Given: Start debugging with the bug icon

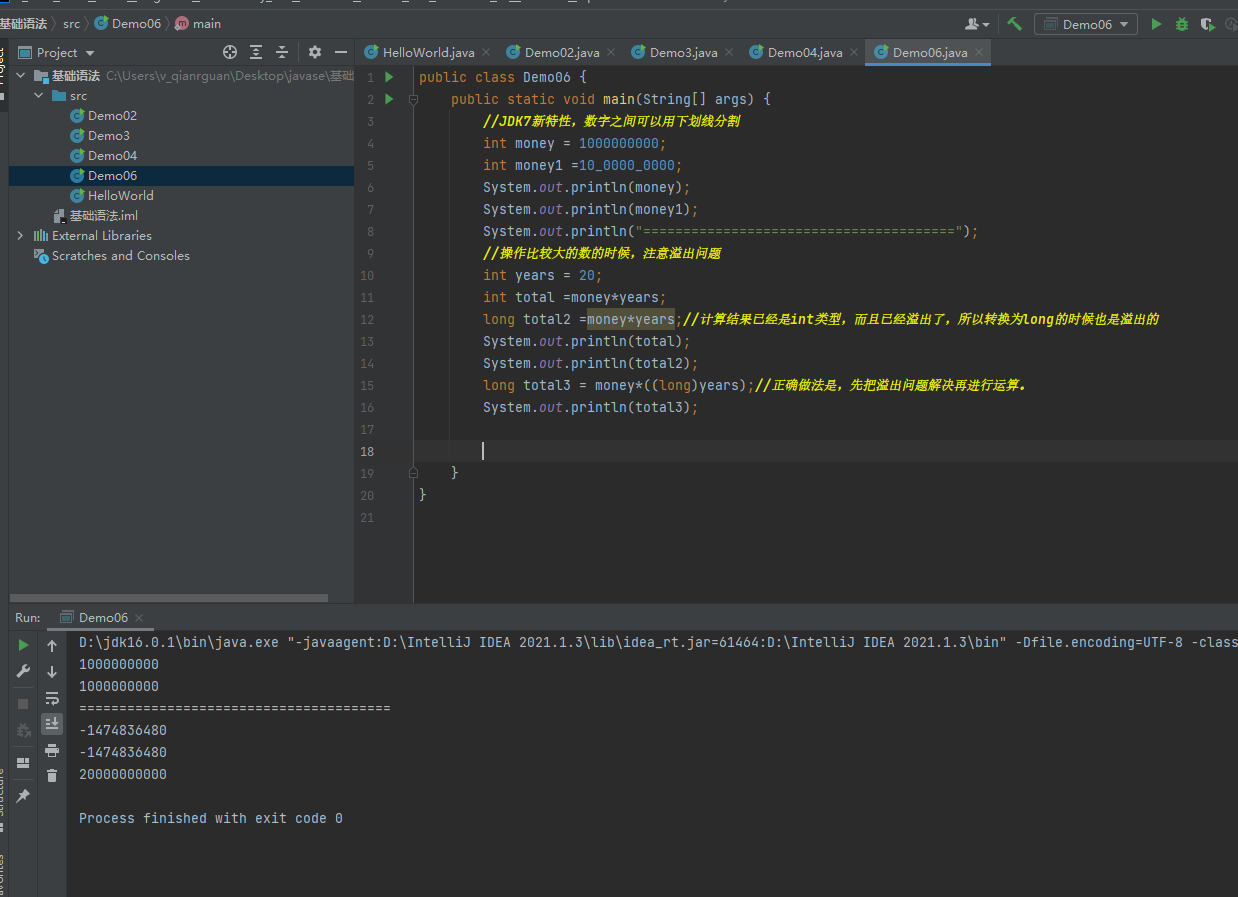Looking at the screenshot, I should tap(1182, 24).
